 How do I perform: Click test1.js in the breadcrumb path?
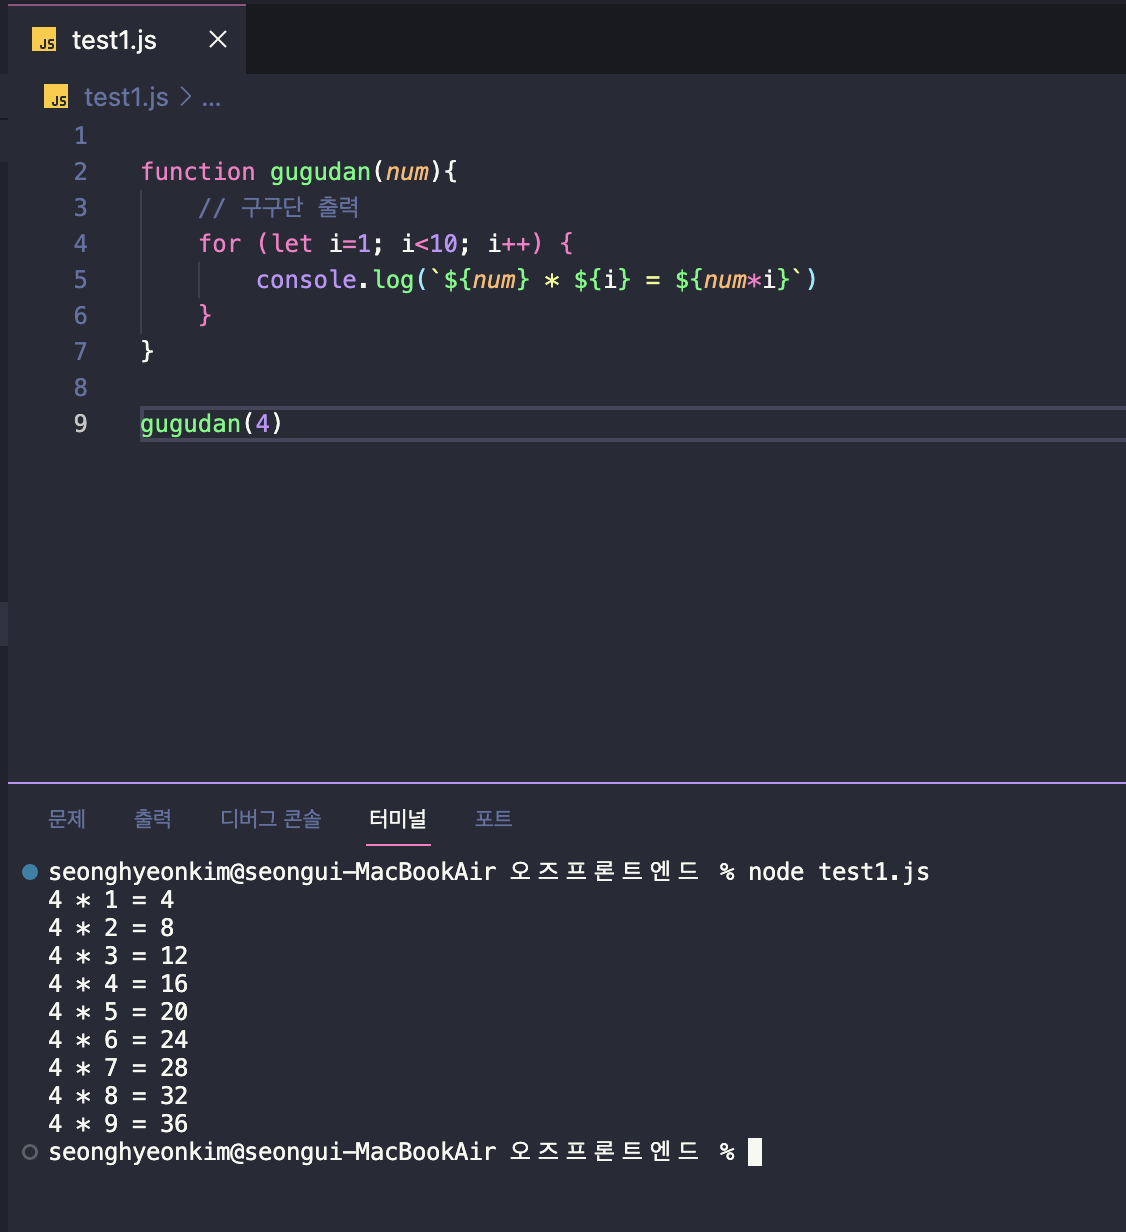126,97
